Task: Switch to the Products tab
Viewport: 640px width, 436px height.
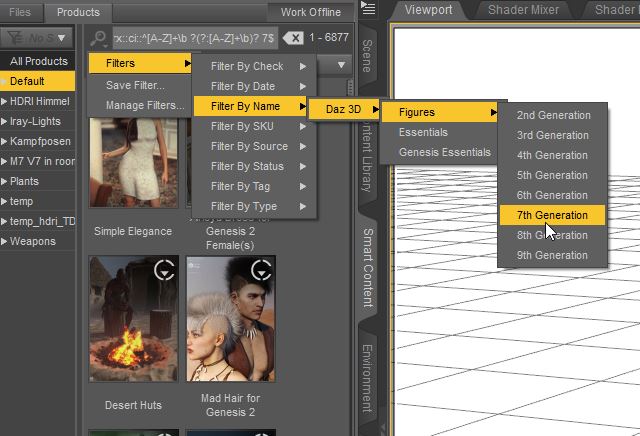Action: point(78,12)
